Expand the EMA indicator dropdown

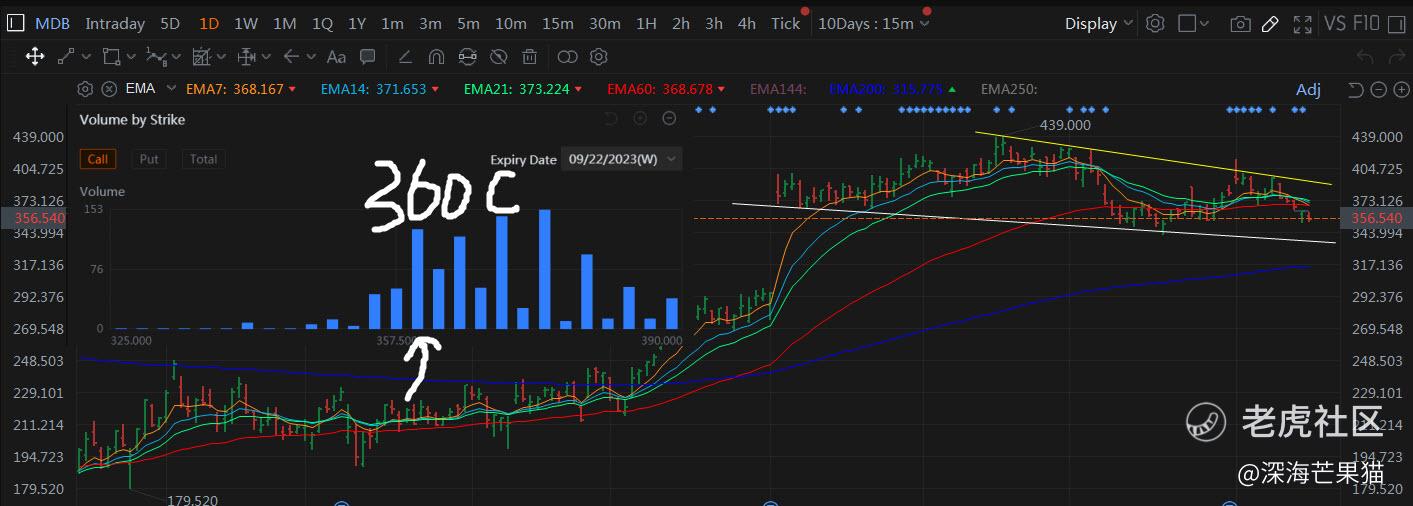pos(172,89)
